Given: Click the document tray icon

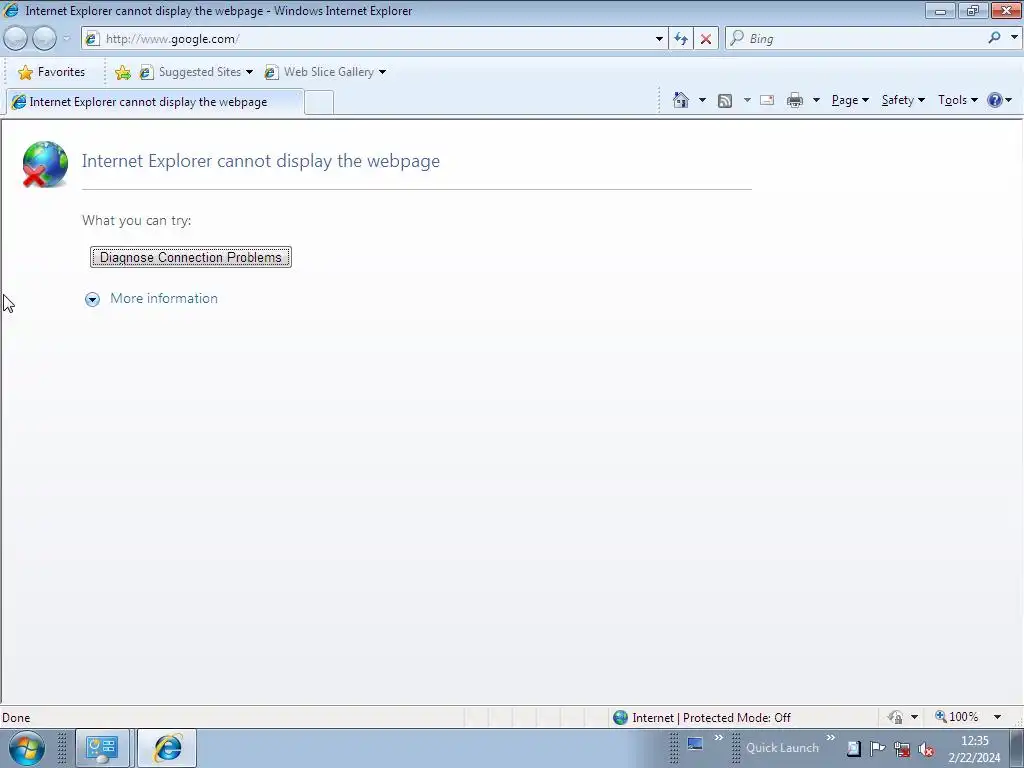Looking at the screenshot, I should click(x=854, y=748).
